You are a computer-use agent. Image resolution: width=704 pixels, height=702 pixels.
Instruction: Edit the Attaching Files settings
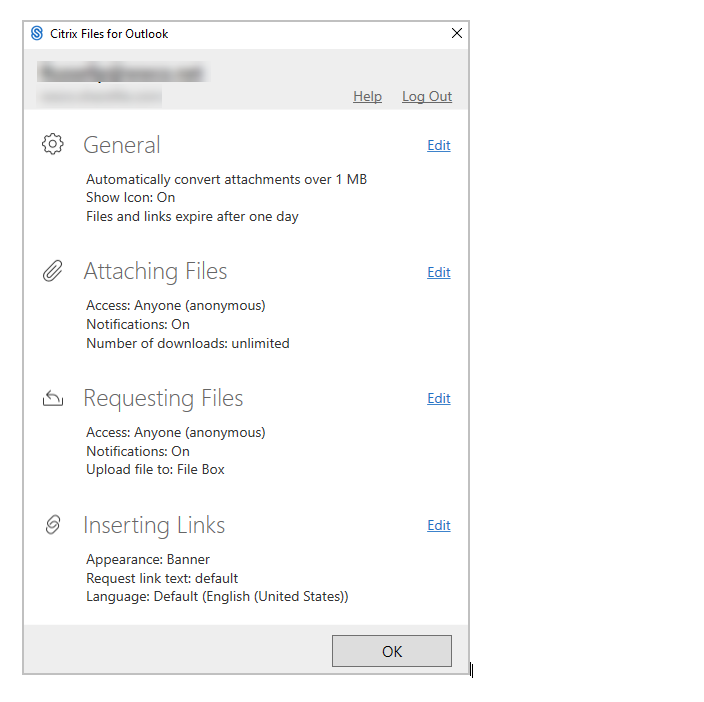(x=439, y=272)
